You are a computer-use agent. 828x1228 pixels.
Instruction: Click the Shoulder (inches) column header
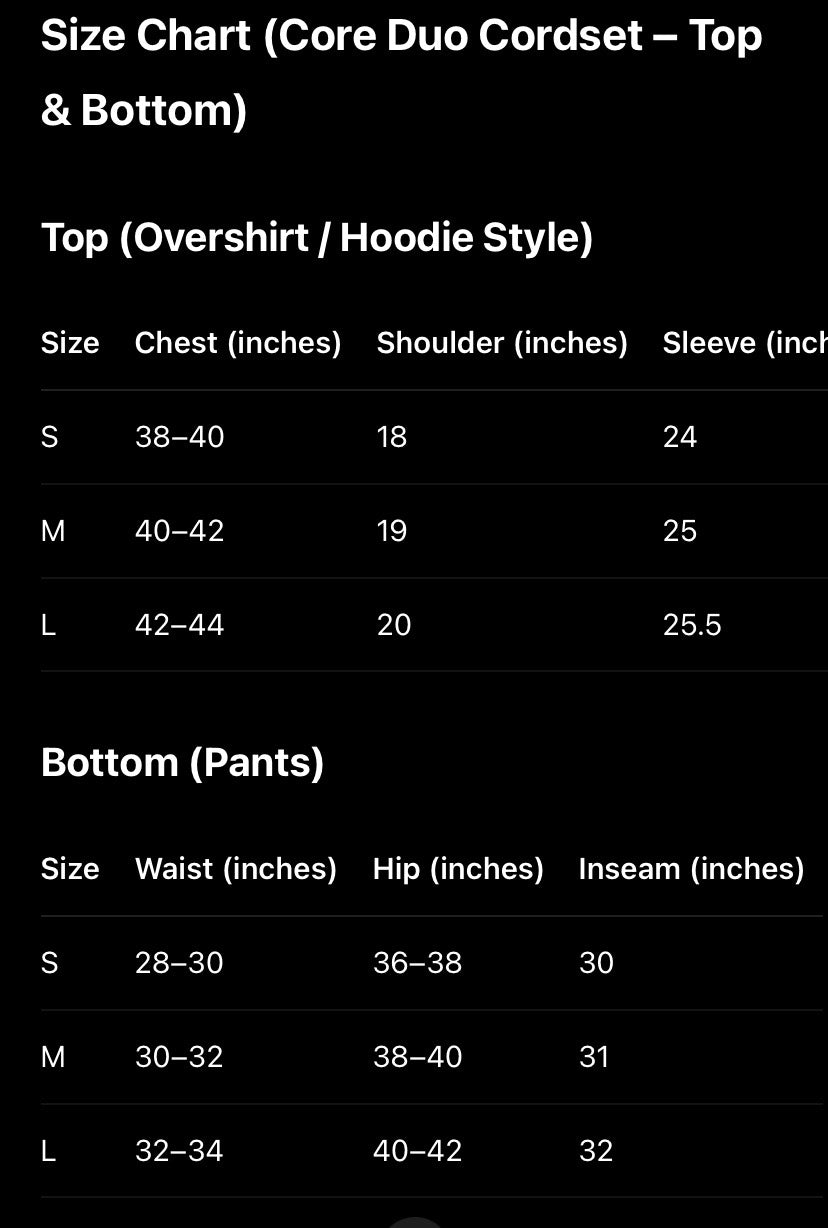pyautogui.click(x=501, y=343)
